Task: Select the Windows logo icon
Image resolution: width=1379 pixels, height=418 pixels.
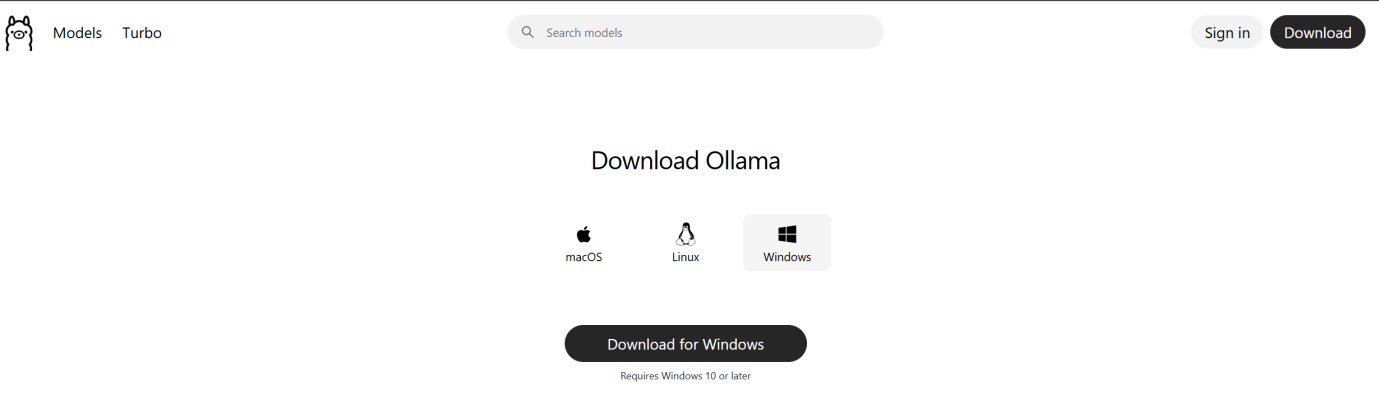Action: click(x=787, y=234)
